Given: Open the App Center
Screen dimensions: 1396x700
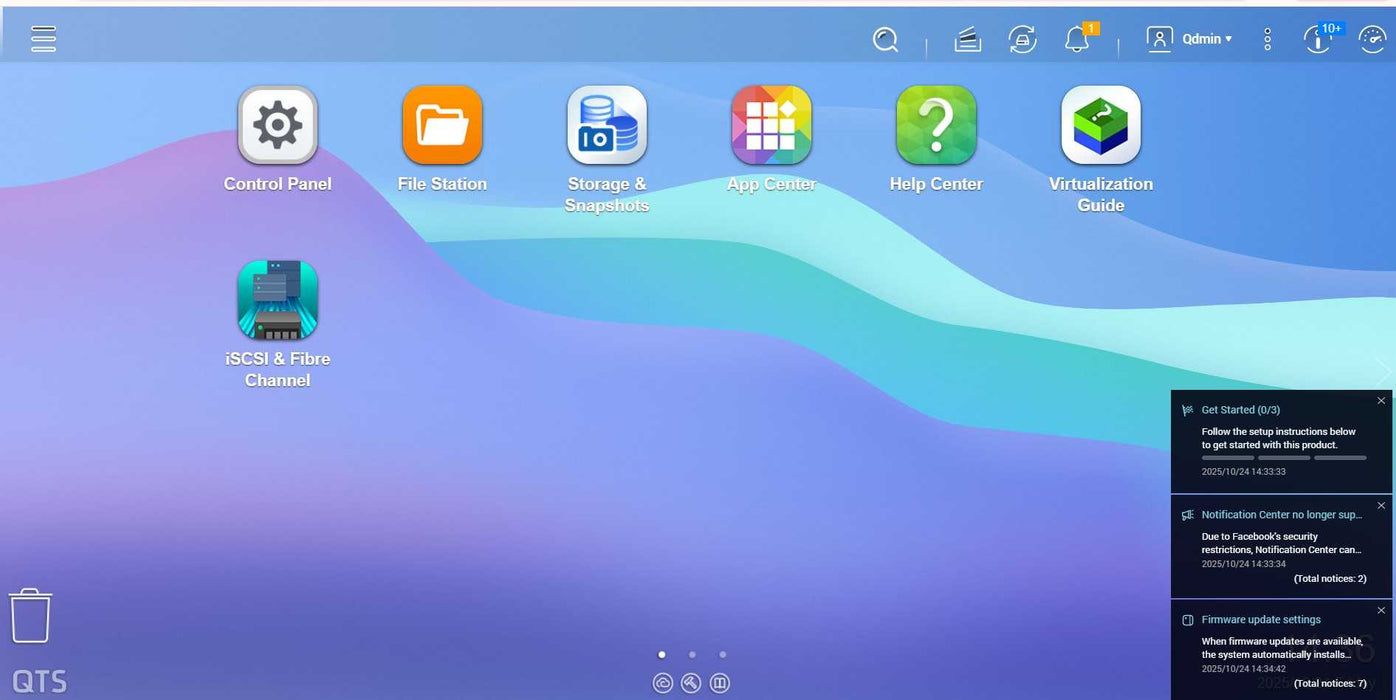Looking at the screenshot, I should (771, 126).
